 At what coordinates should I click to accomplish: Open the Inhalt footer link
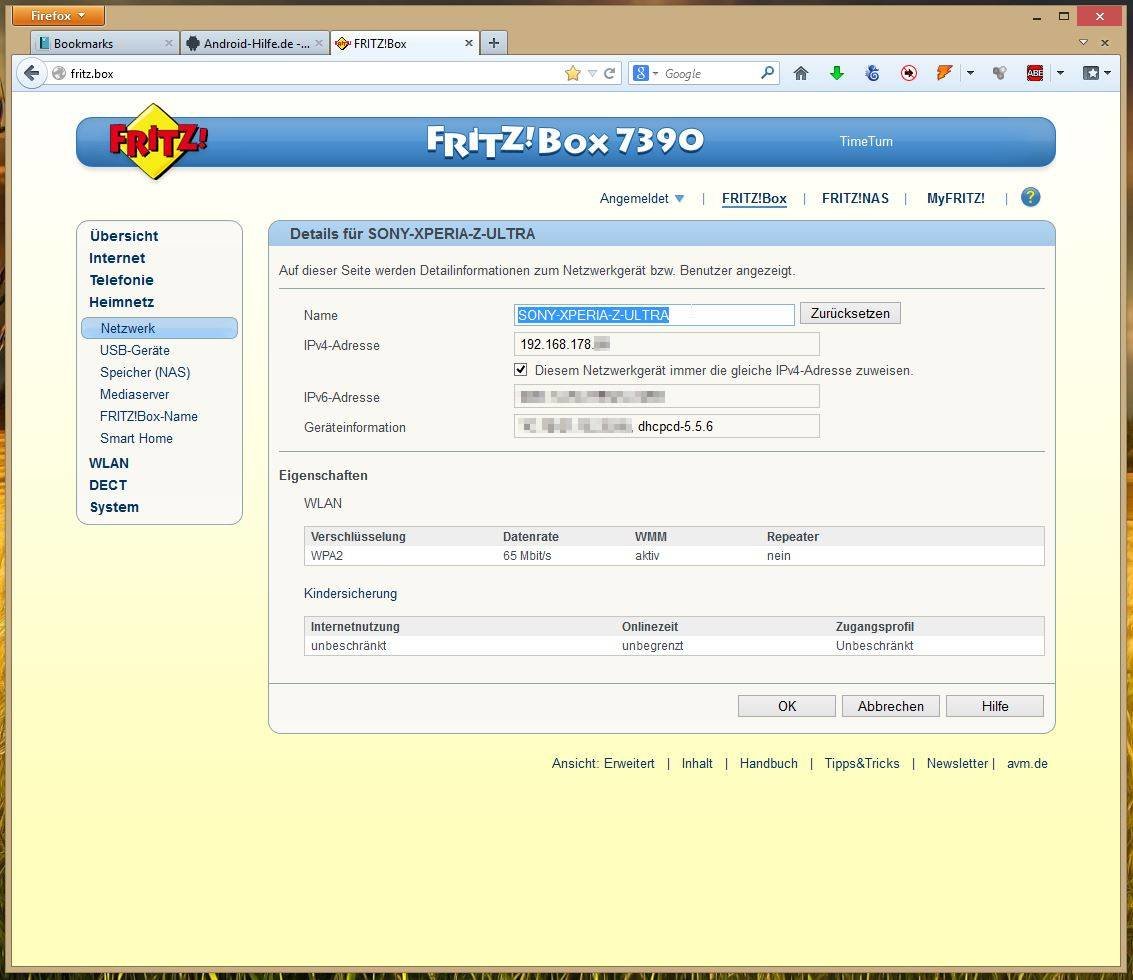coord(697,763)
